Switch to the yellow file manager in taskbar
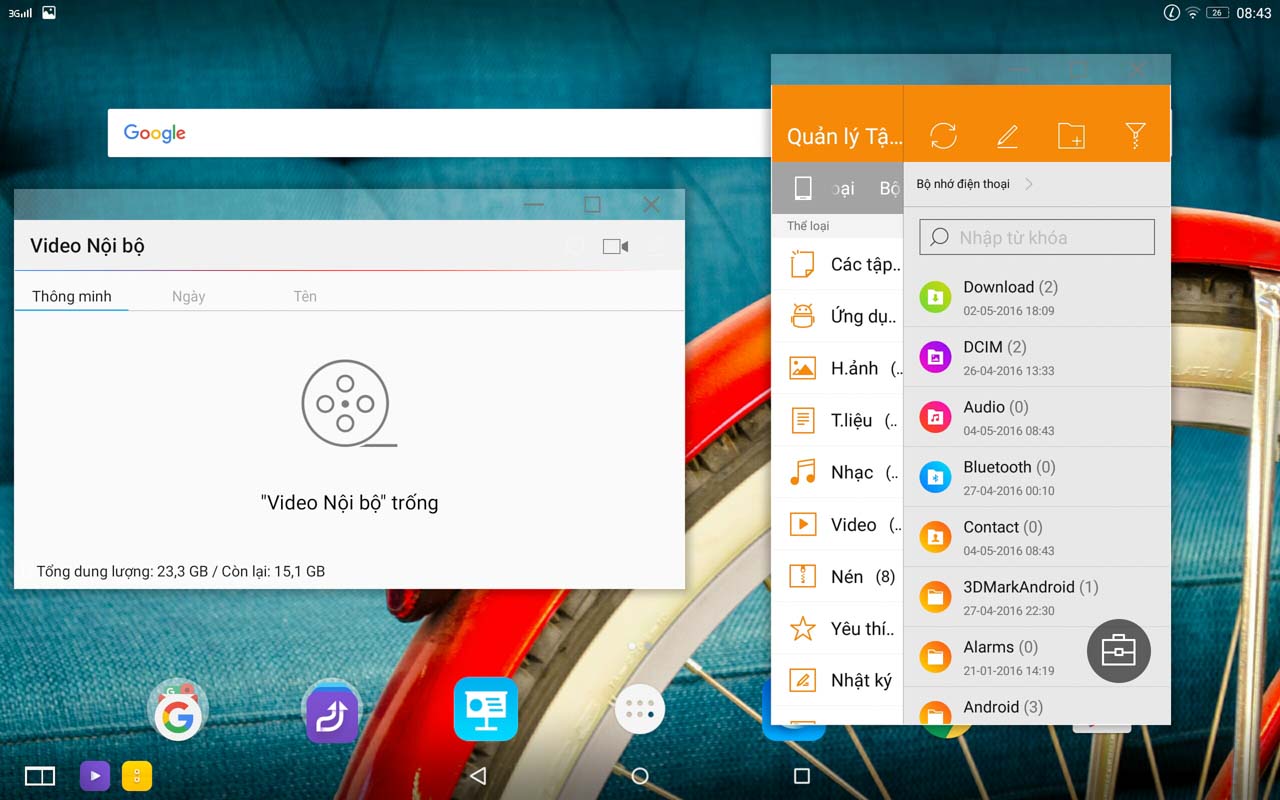 click(137, 775)
